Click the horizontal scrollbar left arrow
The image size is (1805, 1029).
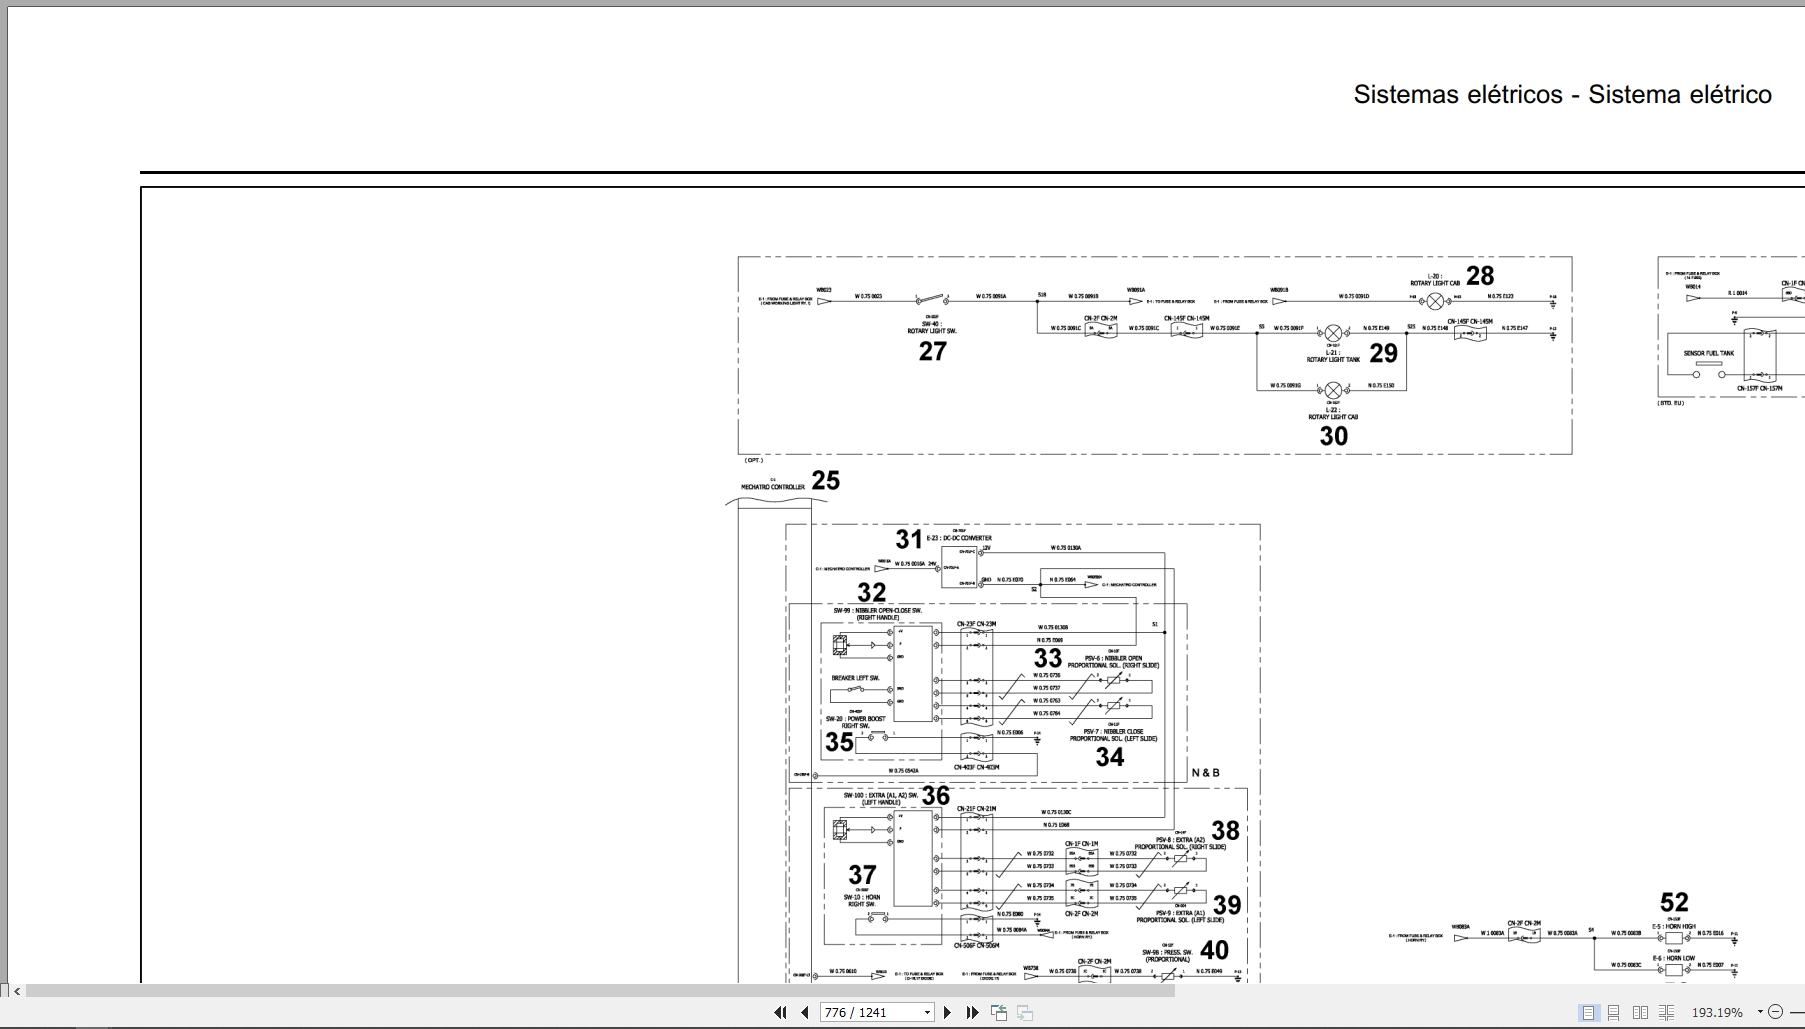click(x=17, y=991)
